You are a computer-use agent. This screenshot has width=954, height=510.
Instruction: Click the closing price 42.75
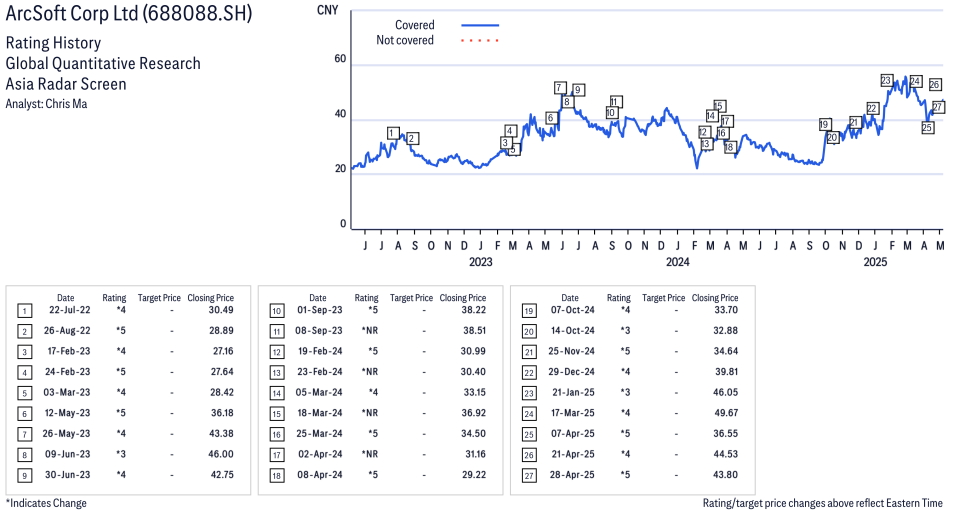(221, 475)
